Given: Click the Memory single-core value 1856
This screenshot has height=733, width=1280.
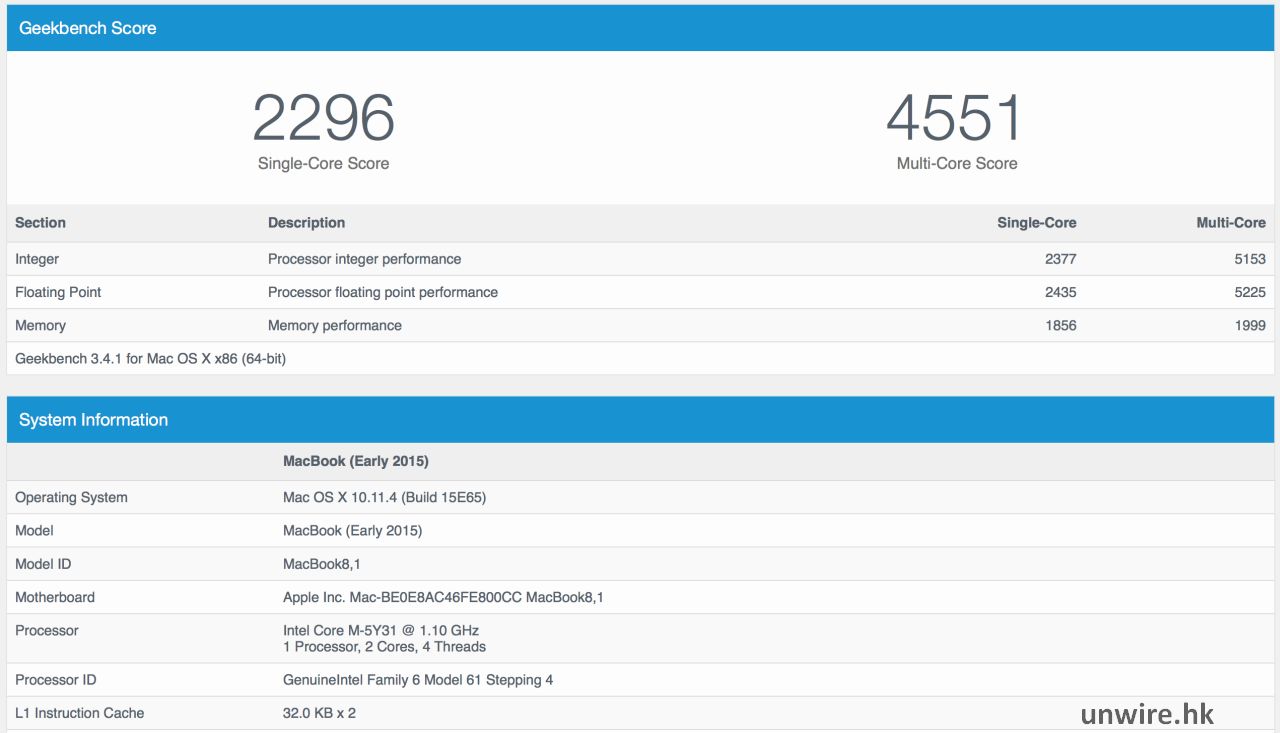Looking at the screenshot, I should tap(1060, 325).
